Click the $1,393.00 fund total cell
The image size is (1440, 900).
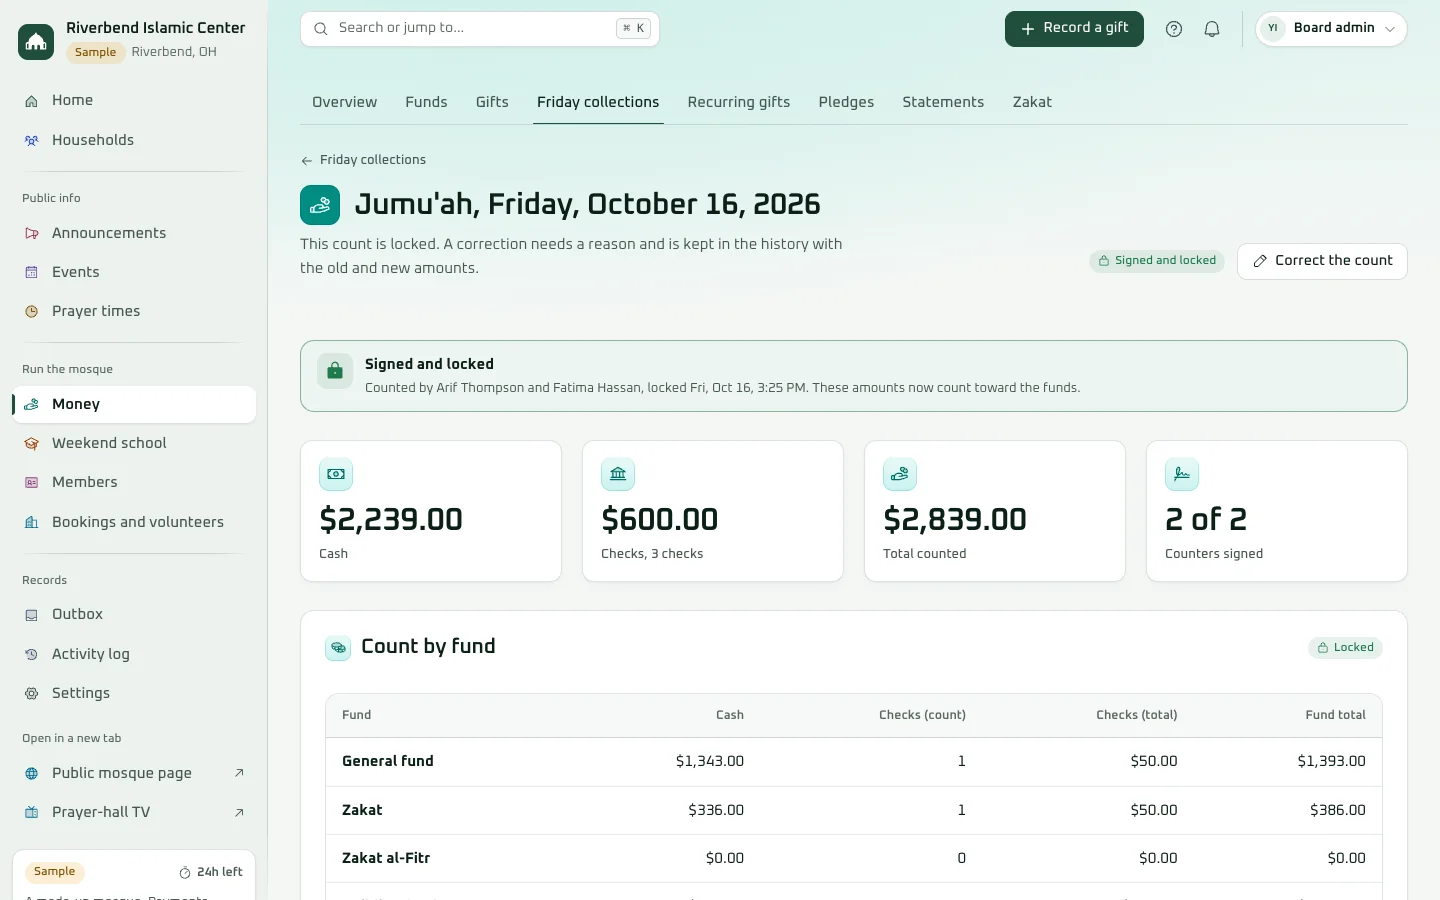1331,761
